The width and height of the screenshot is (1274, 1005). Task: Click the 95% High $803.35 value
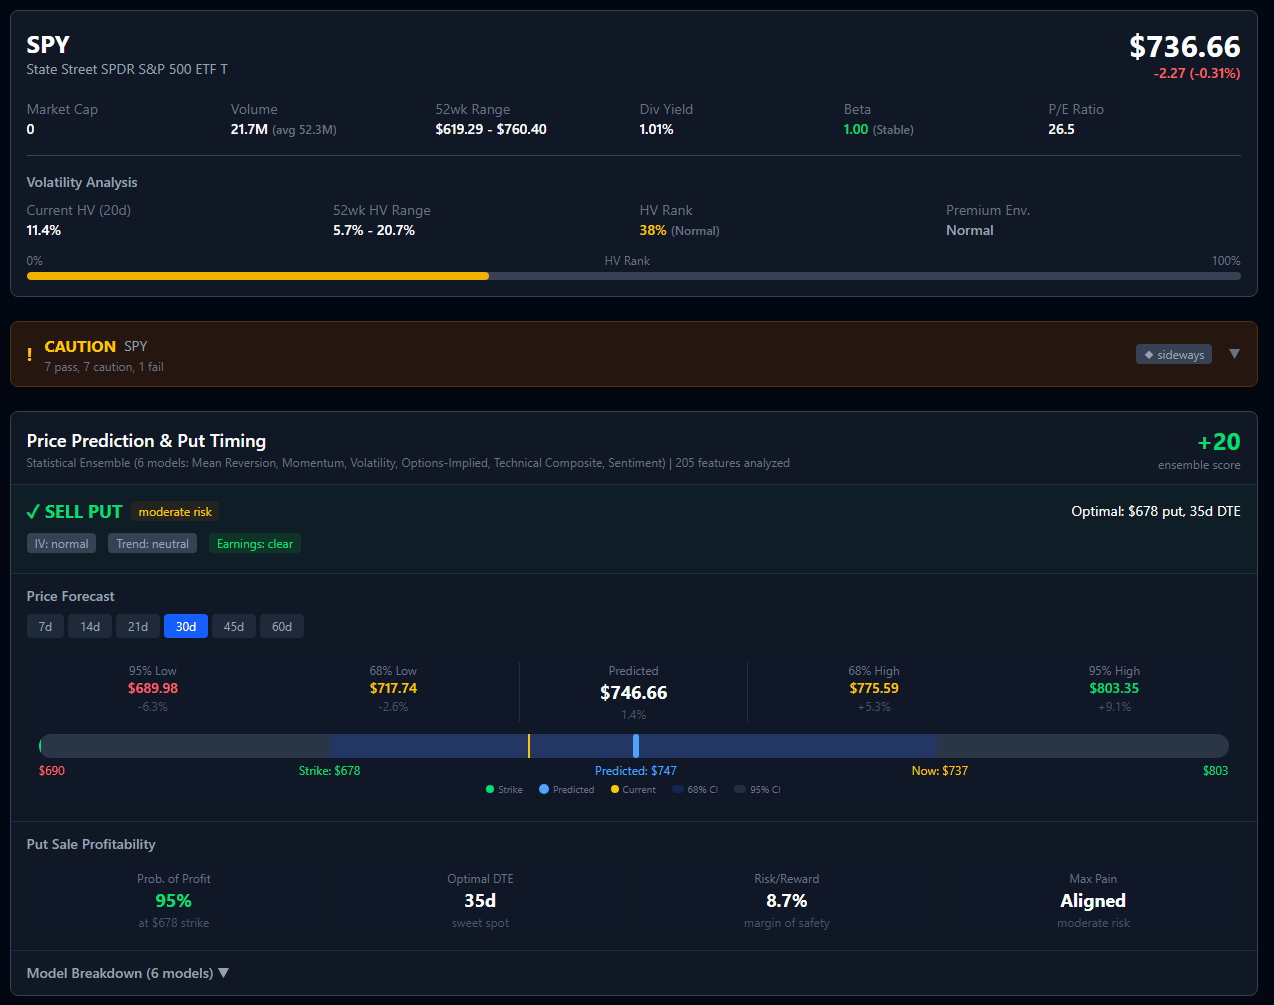coord(1114,688)
